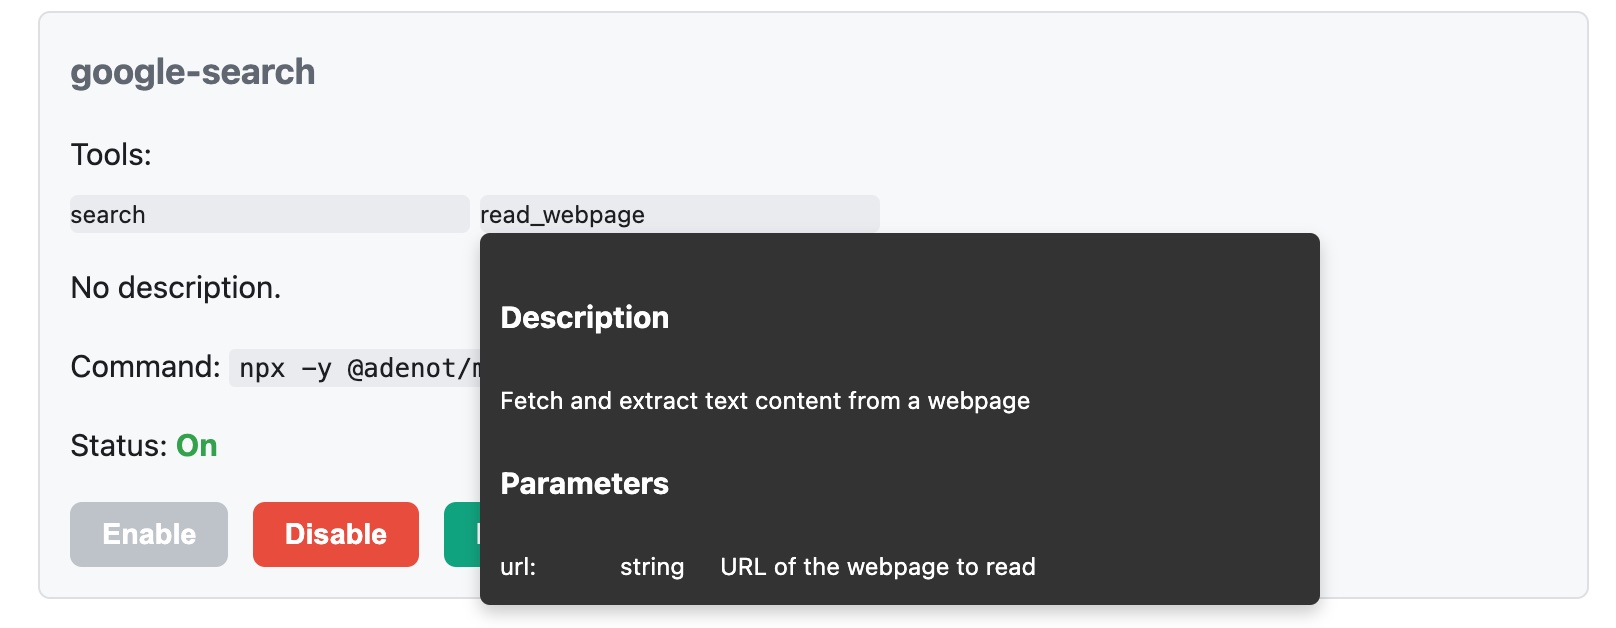Click the "read_webpage" tool chip
1616x628 pixels.
pos(679,215)
